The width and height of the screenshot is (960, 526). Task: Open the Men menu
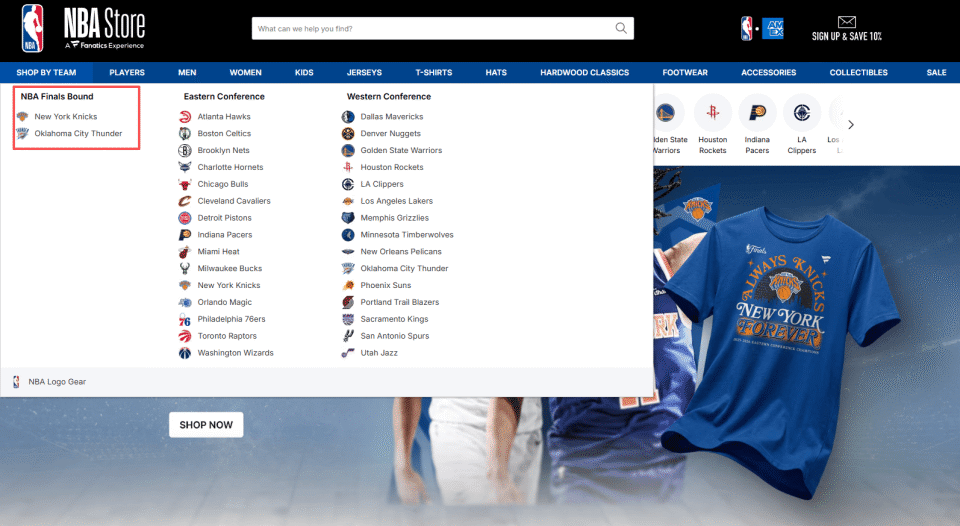pyautogui.click(x=187, y=72)
